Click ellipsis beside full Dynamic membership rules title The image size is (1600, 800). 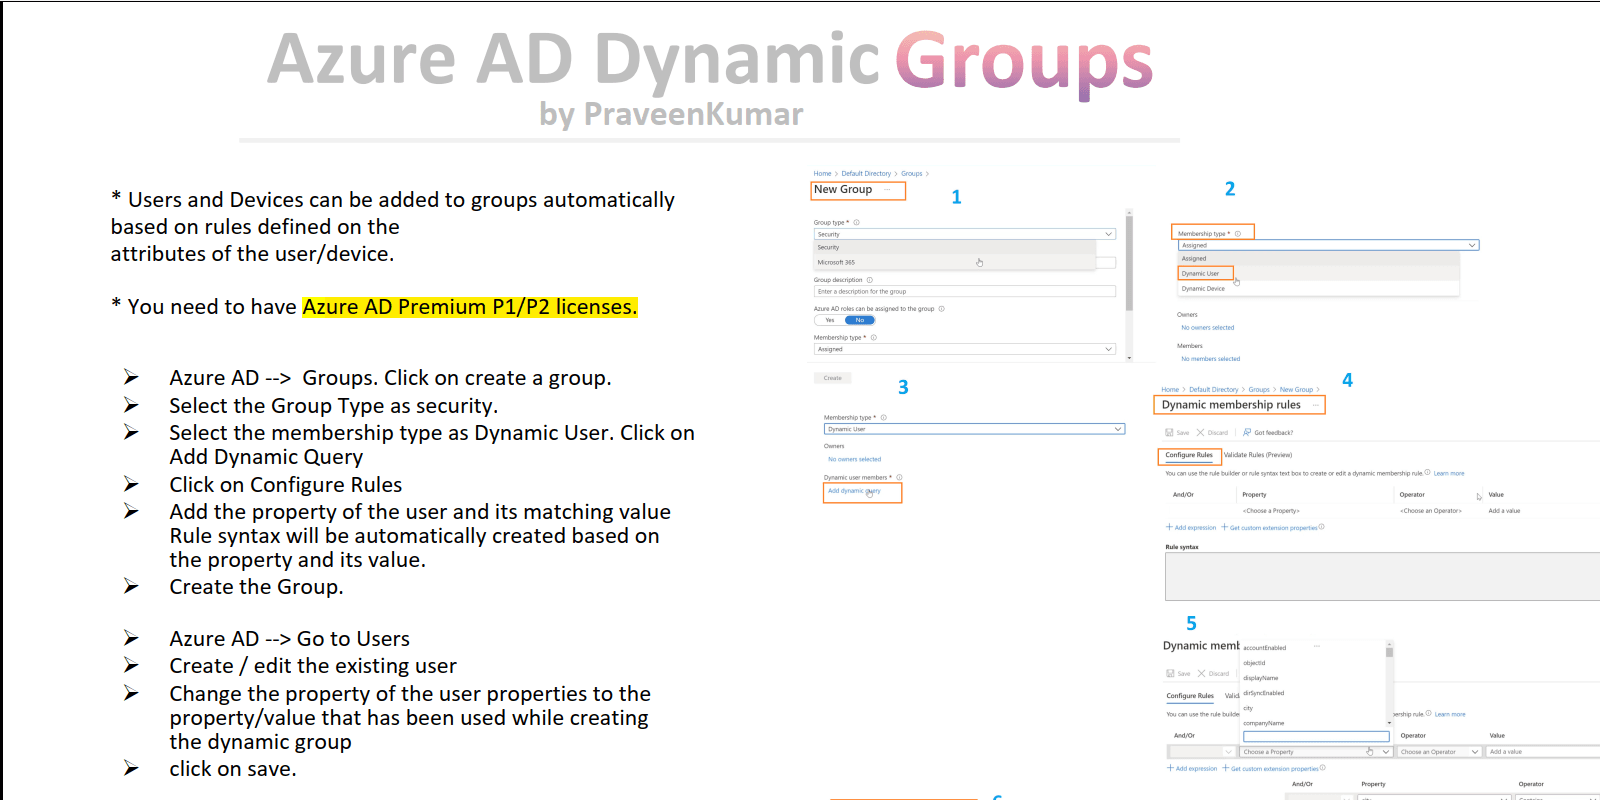pos(1314,405)
